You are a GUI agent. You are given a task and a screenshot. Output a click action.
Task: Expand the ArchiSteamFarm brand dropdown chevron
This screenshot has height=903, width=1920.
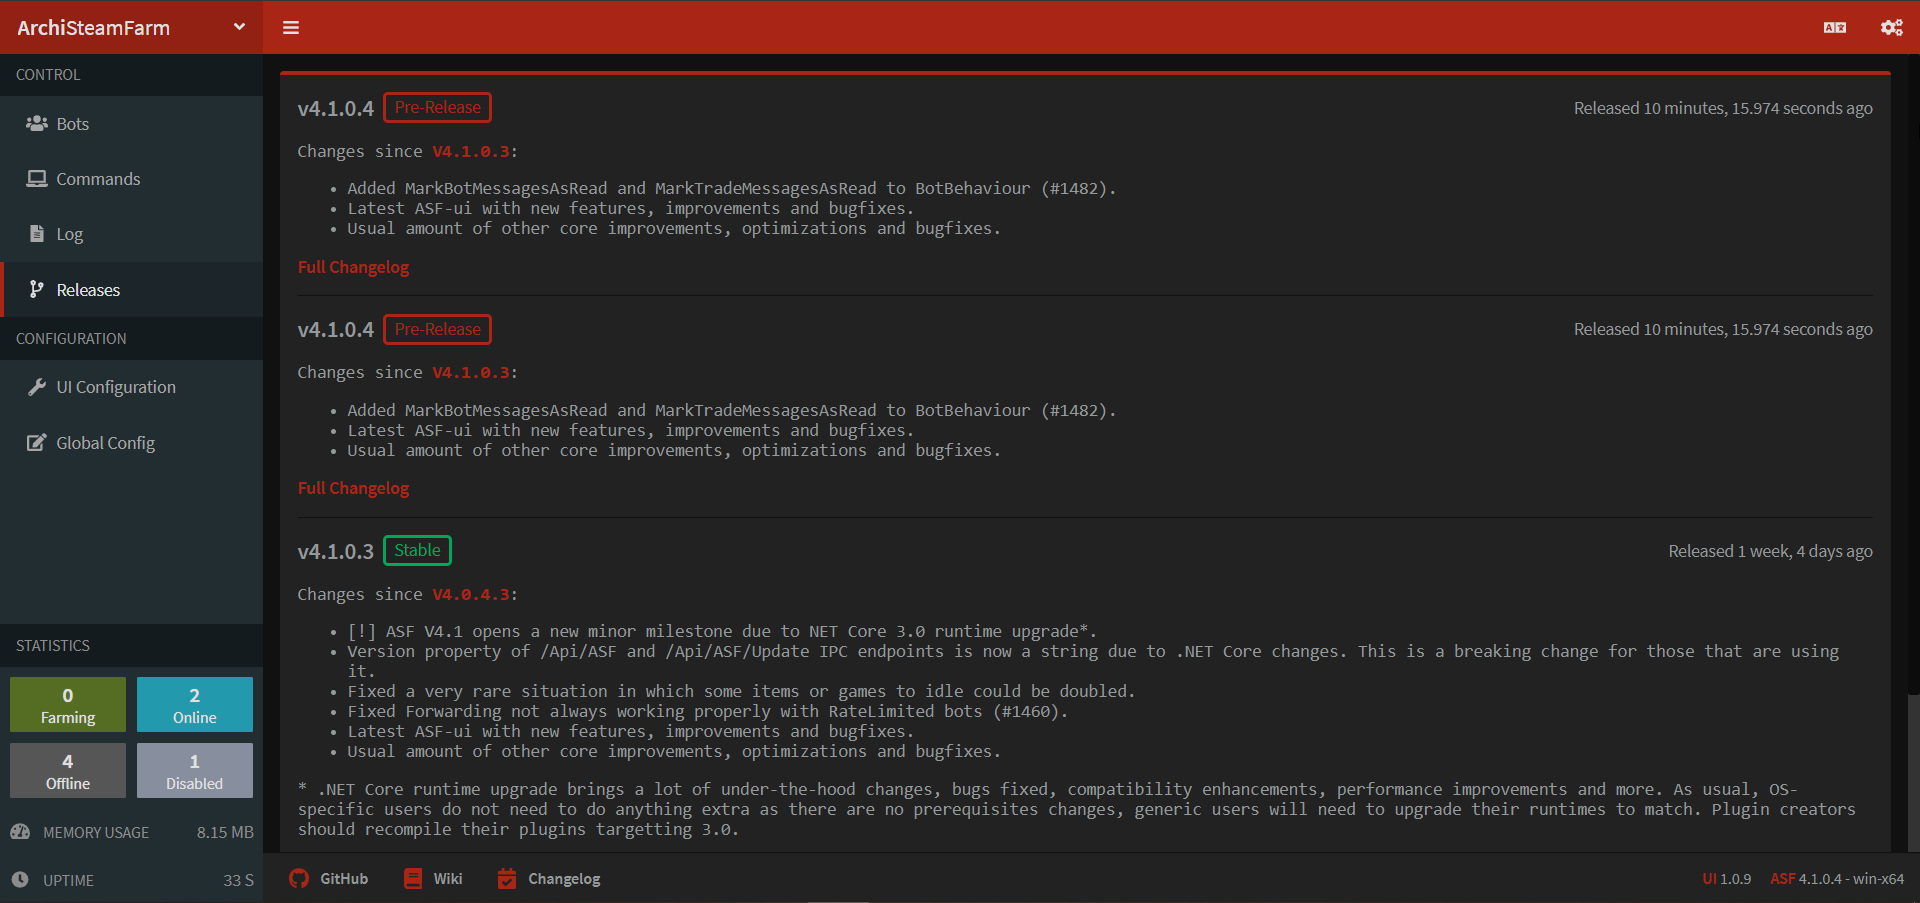(x=239, y=27)
